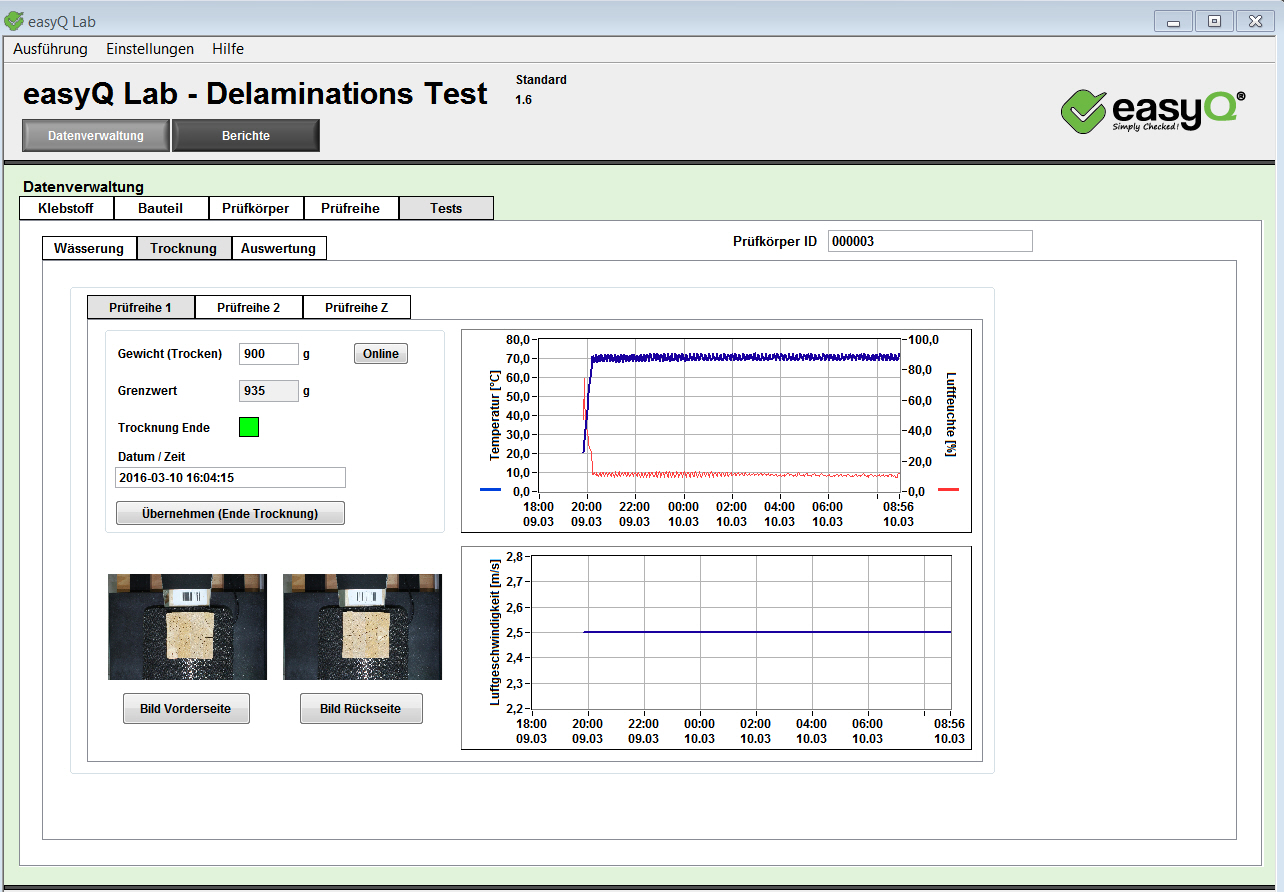This screenshot has width=1284, height=892.
Task: Click the front side specimen thumbnail
Action: (187, 627)
